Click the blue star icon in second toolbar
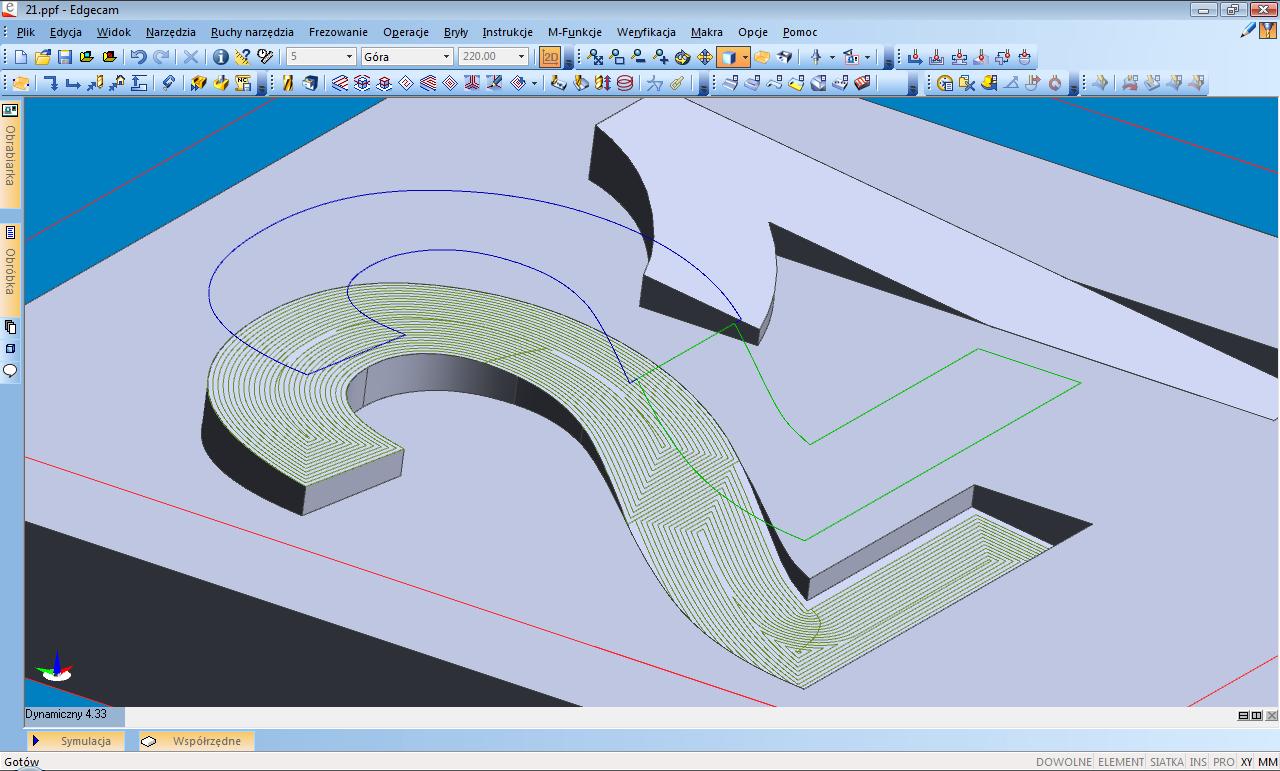1280x771 pixels. click(655, 83)
